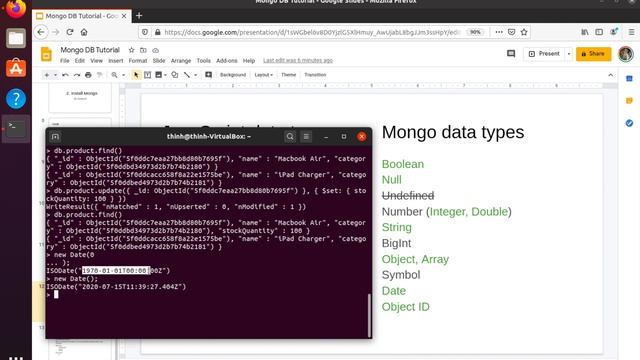Open Firefox hamburger menu
Image resolution: width=640 pixels, height=360 pixels.
tap(631, 32)
